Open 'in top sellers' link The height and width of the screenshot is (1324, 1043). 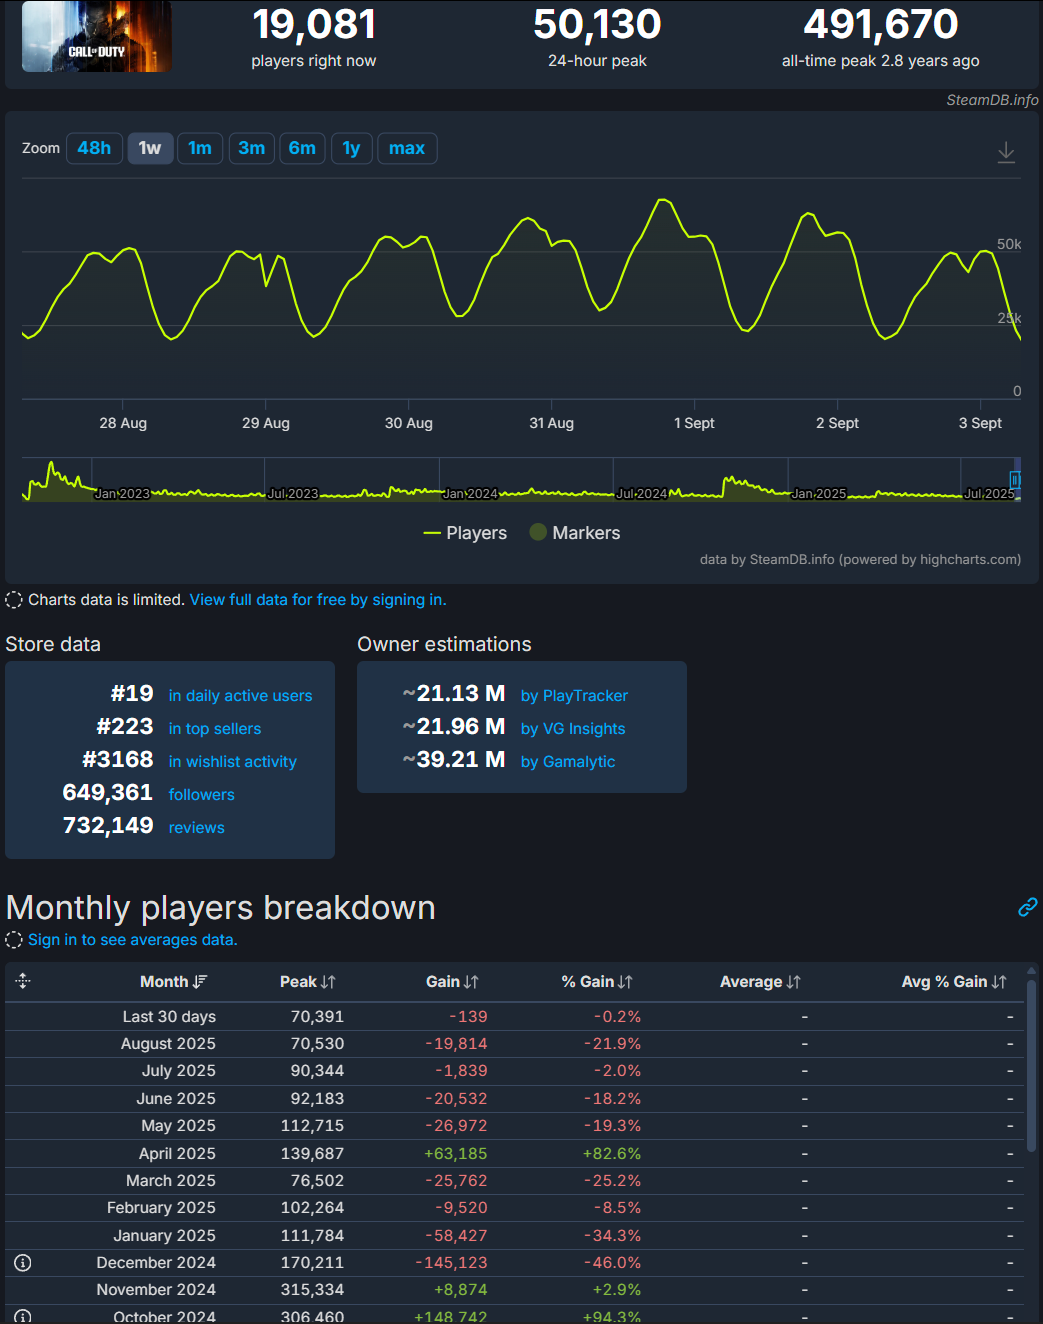[215, 729]
